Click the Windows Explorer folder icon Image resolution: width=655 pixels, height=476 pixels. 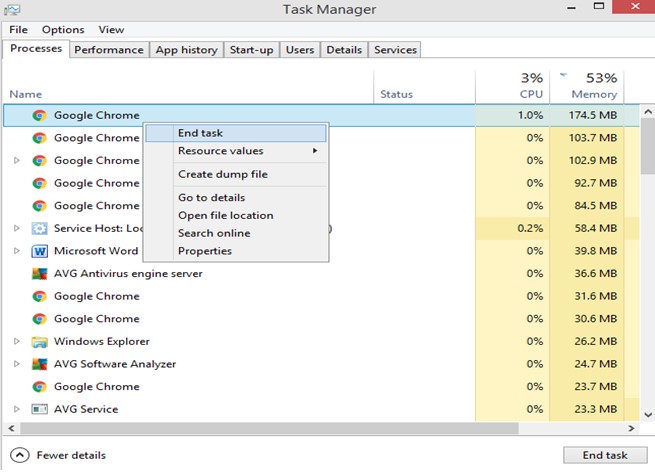[x=39, y=342]
